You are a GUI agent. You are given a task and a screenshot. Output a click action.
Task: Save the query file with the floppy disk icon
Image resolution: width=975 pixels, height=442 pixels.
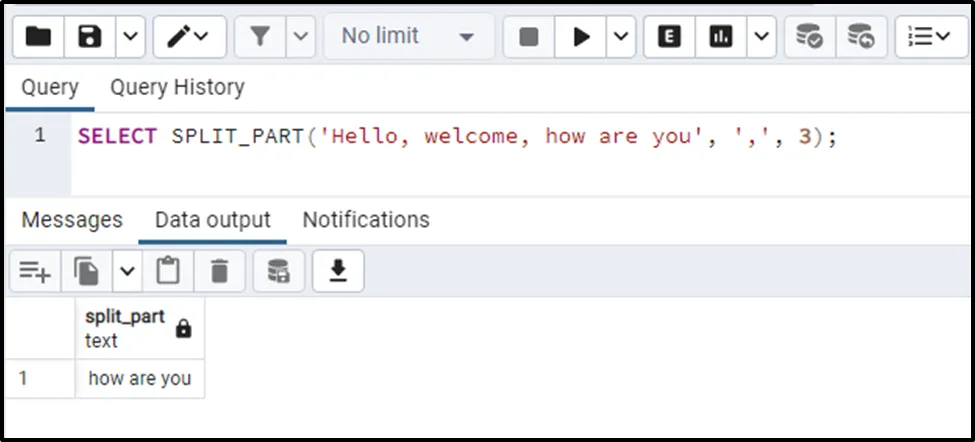pyautogui.click(x=91, y=37)
